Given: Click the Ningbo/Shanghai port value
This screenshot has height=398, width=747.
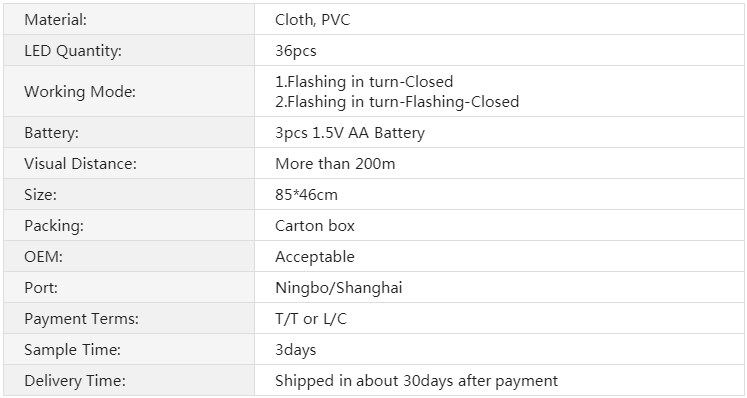Looking at the screenshot, I should (x=339, y=288).
